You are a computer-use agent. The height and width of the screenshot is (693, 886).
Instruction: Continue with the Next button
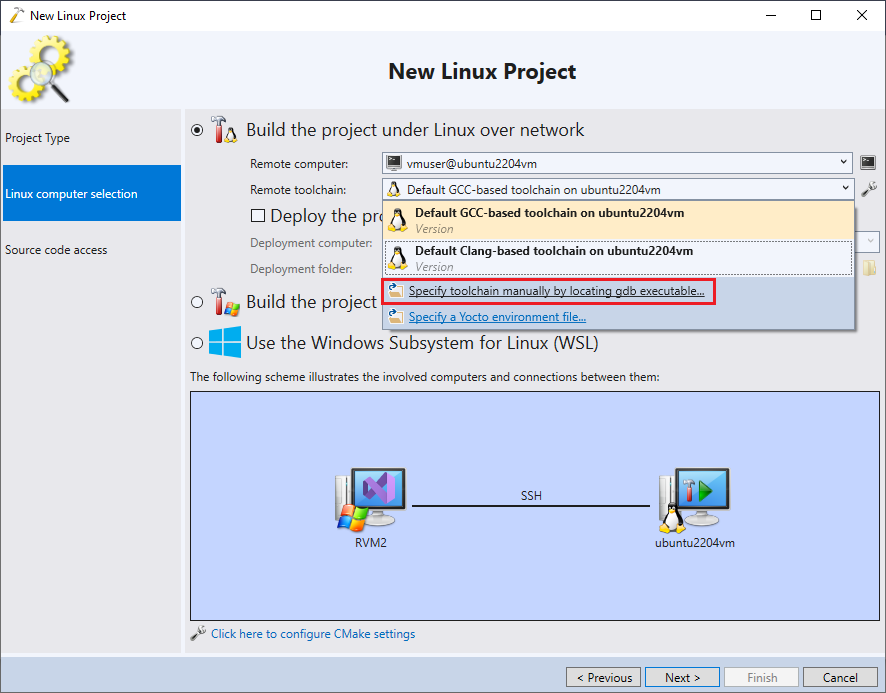point(682,677)
